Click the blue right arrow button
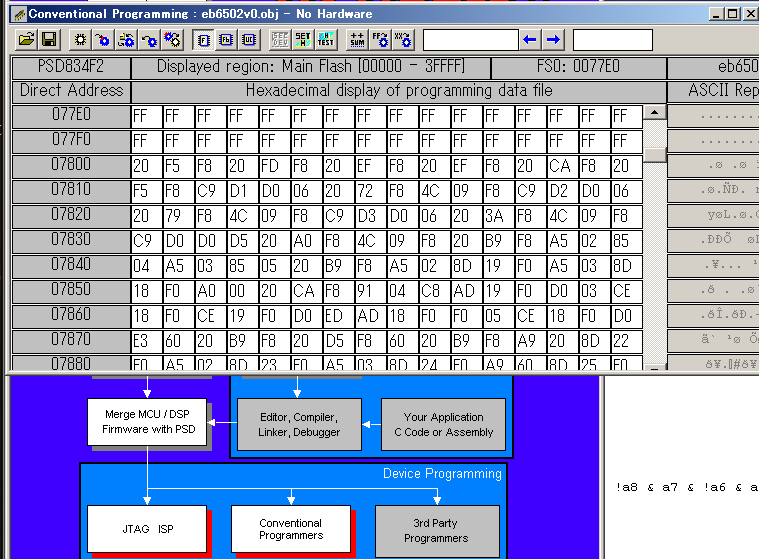This screenshot has height=559, width=759. [x=553, y=40]
